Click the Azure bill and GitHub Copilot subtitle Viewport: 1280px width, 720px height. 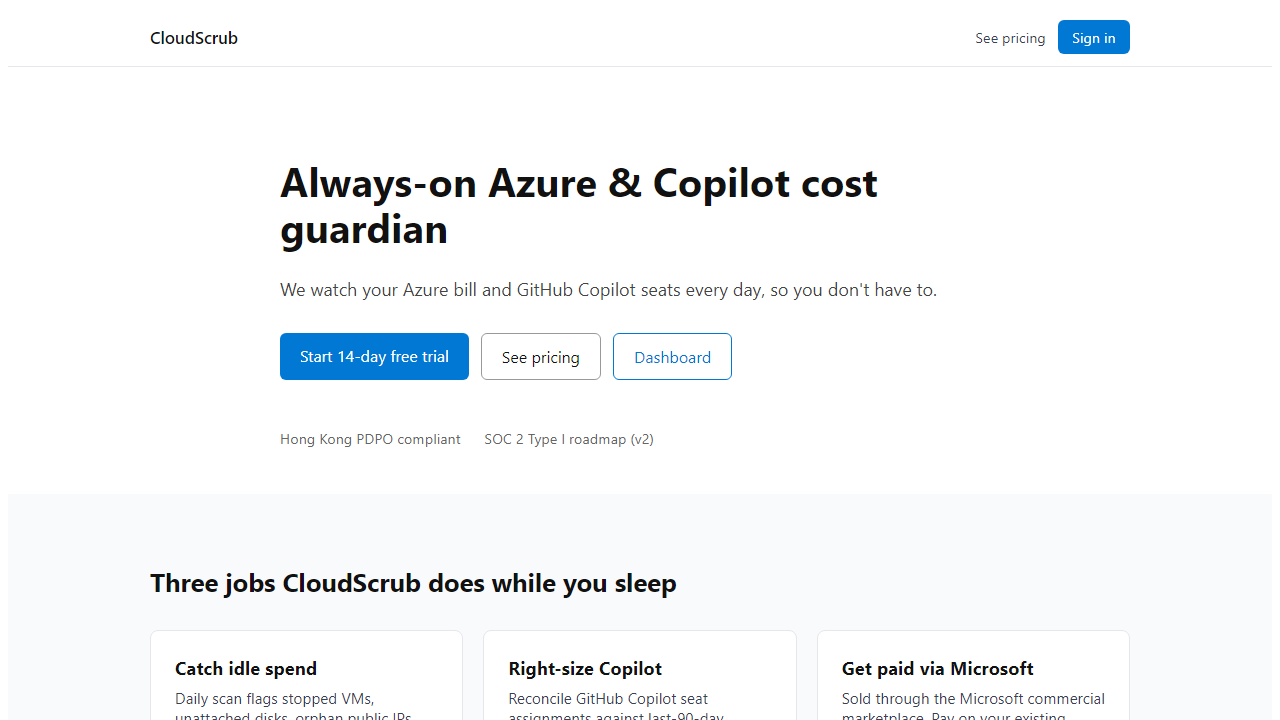click(608, 290)
